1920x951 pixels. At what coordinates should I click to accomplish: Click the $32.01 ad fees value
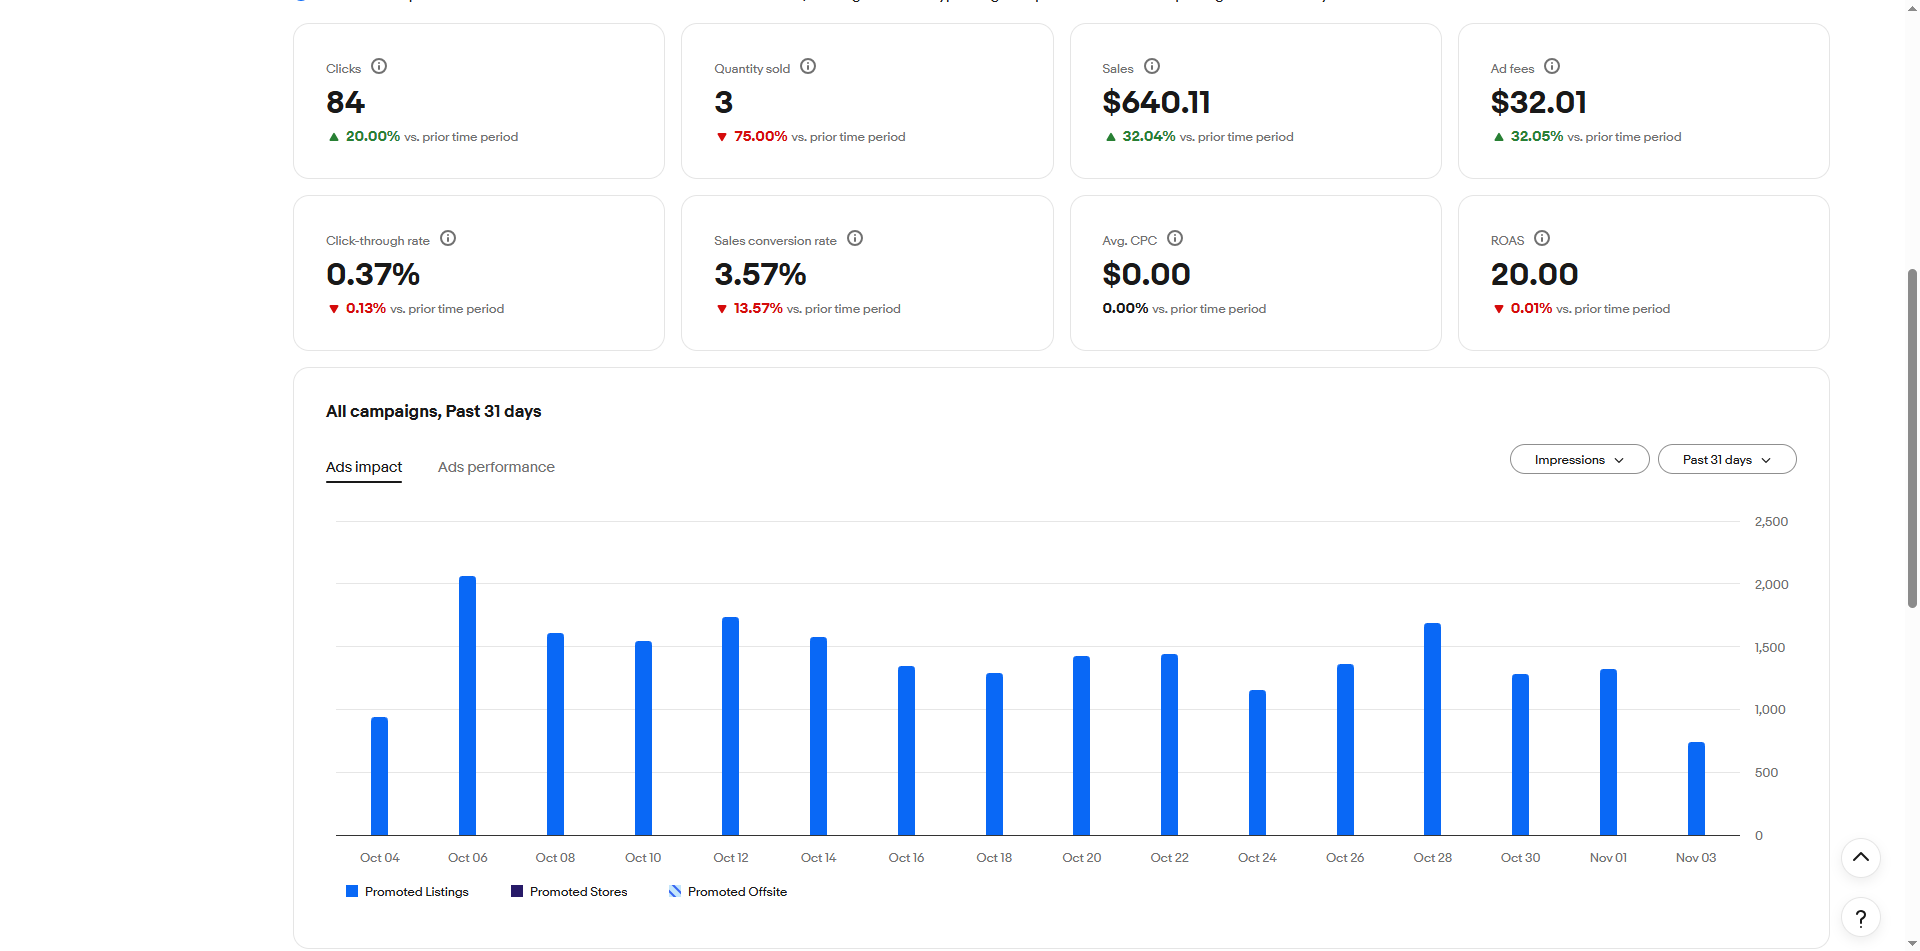[x=1538, y=103]
